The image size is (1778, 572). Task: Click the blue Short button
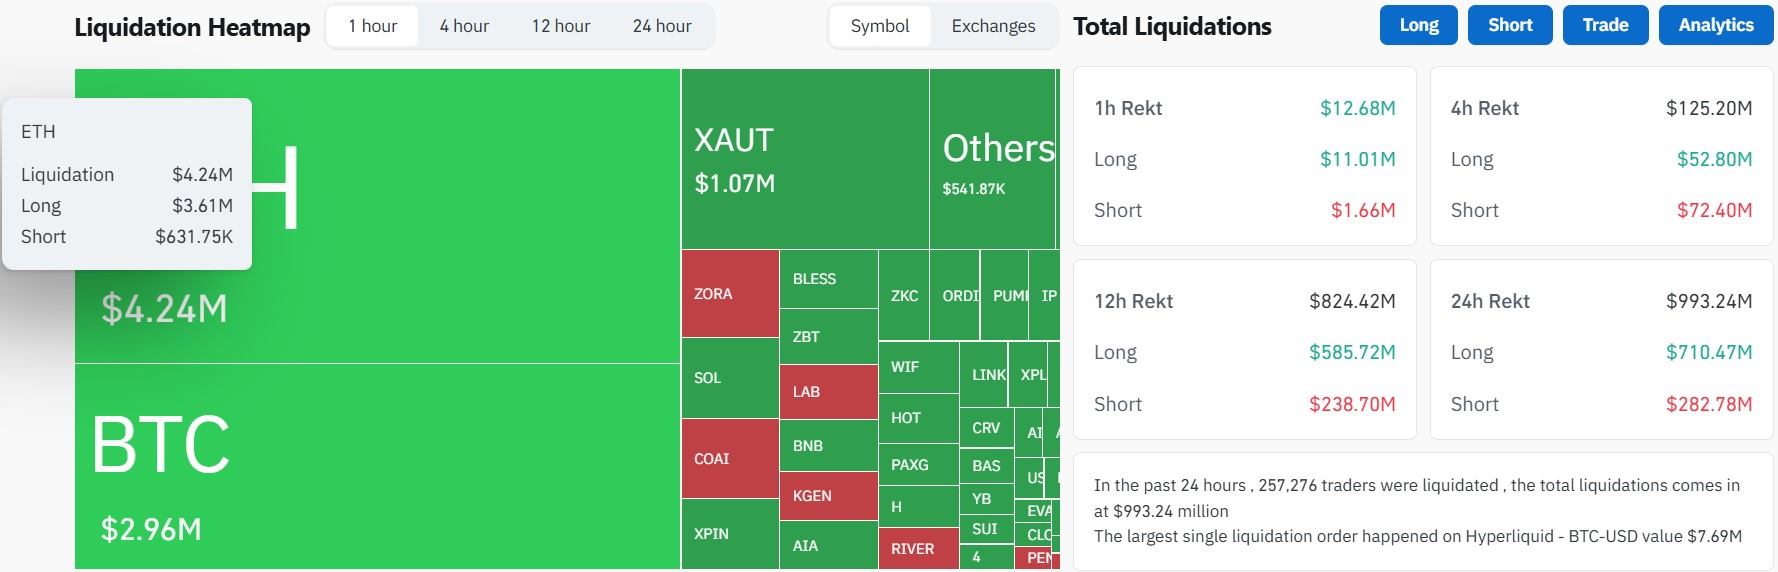(1510, 25)
